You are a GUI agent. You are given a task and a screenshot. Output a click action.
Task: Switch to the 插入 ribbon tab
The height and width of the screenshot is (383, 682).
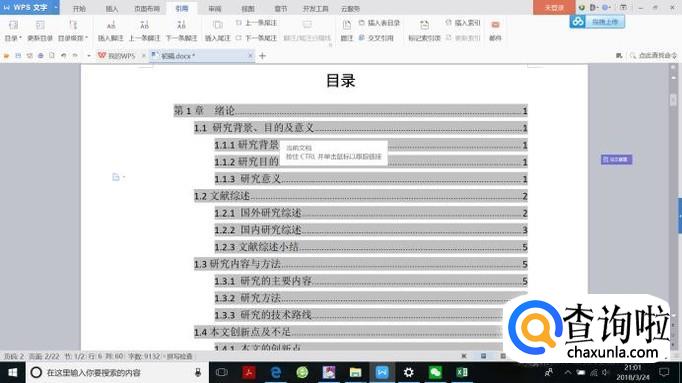112,9
